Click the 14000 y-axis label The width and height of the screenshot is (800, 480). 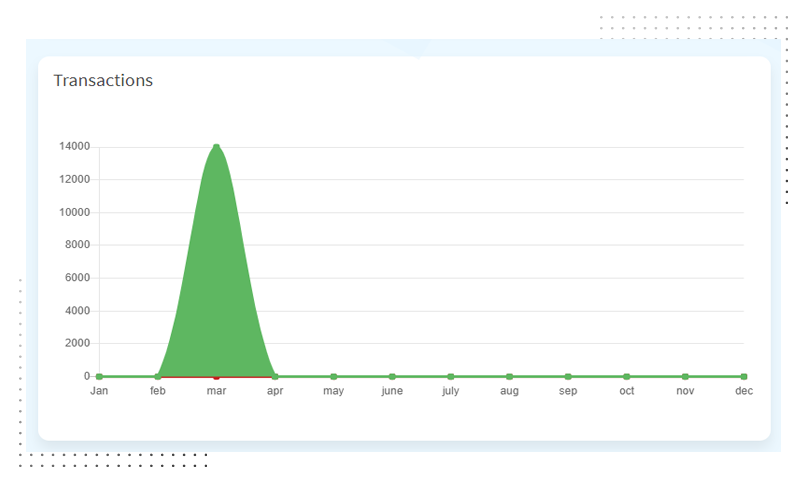[x=75, y=147]
